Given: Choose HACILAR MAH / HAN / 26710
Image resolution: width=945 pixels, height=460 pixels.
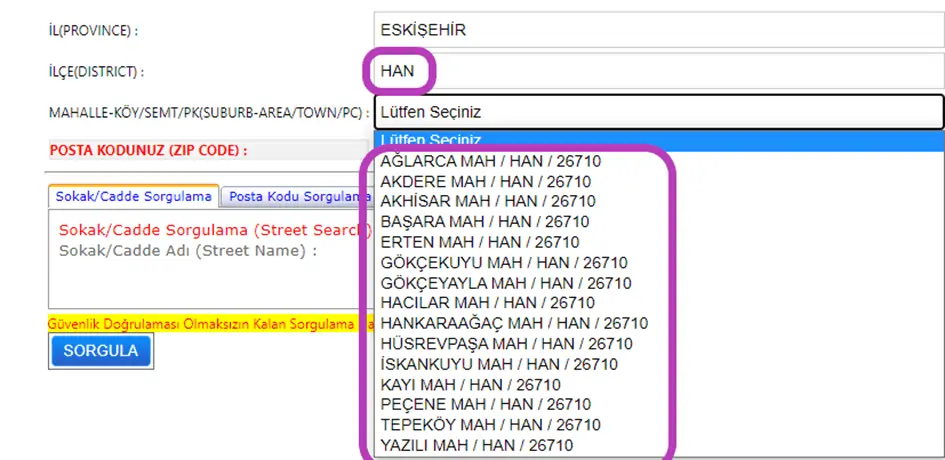Looking at the screenshot, I should click(x=488, y=303).
